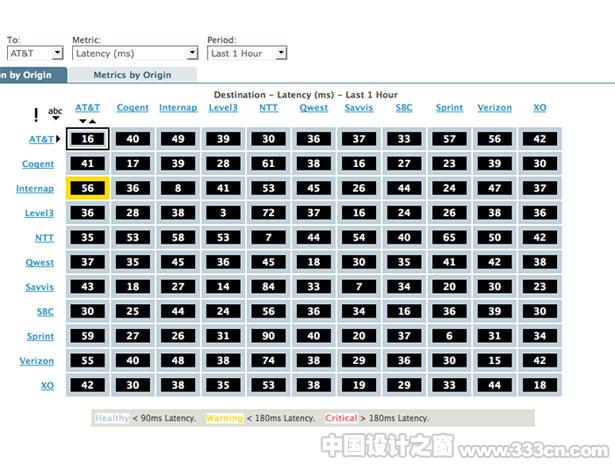
Task: Click the 57 cell in AT&T row
Action: (449, 139)
